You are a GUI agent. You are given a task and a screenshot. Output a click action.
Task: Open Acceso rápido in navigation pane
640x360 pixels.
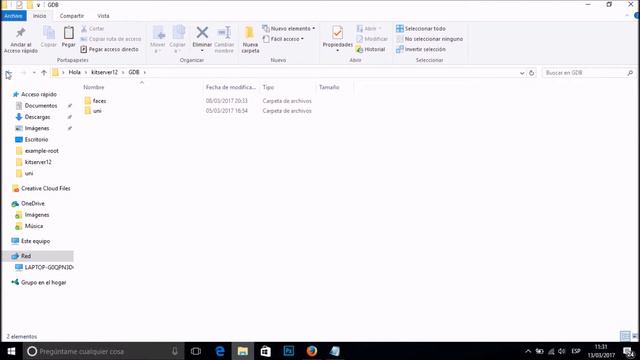[39, 94]
